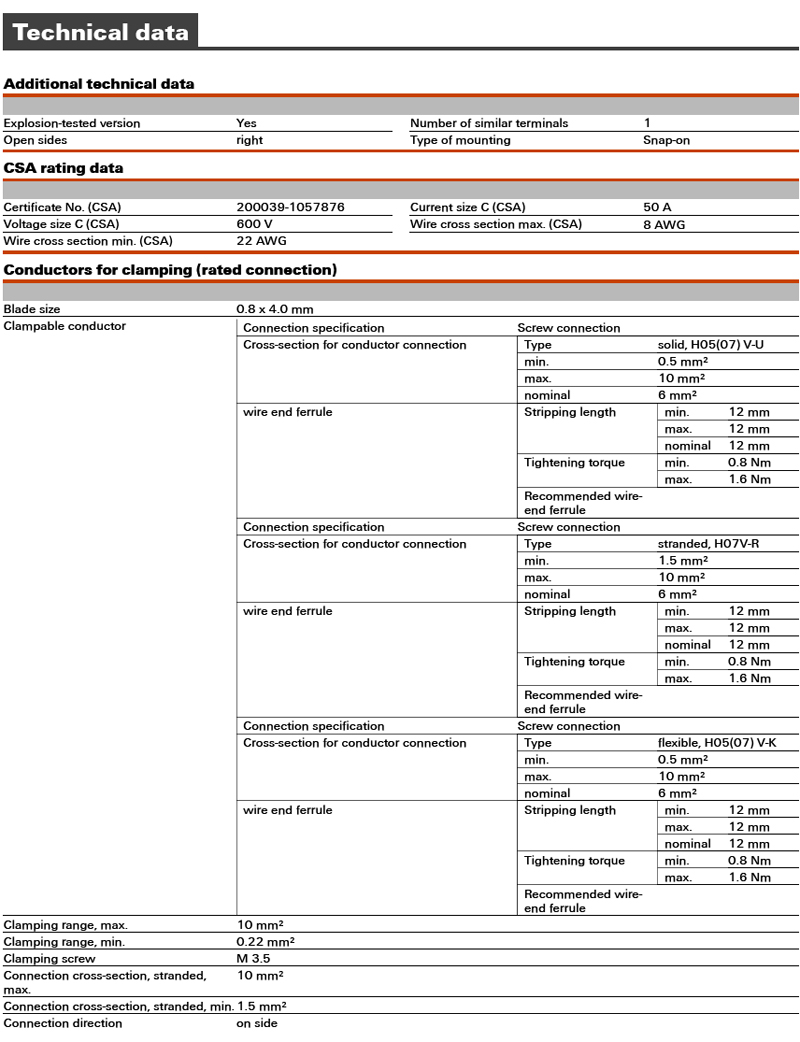Image resolution: width=800 pixels, height=1042 pixels.
Task: Select the stranded, H07V-R conductor type
Action: [x=705, y=544]
